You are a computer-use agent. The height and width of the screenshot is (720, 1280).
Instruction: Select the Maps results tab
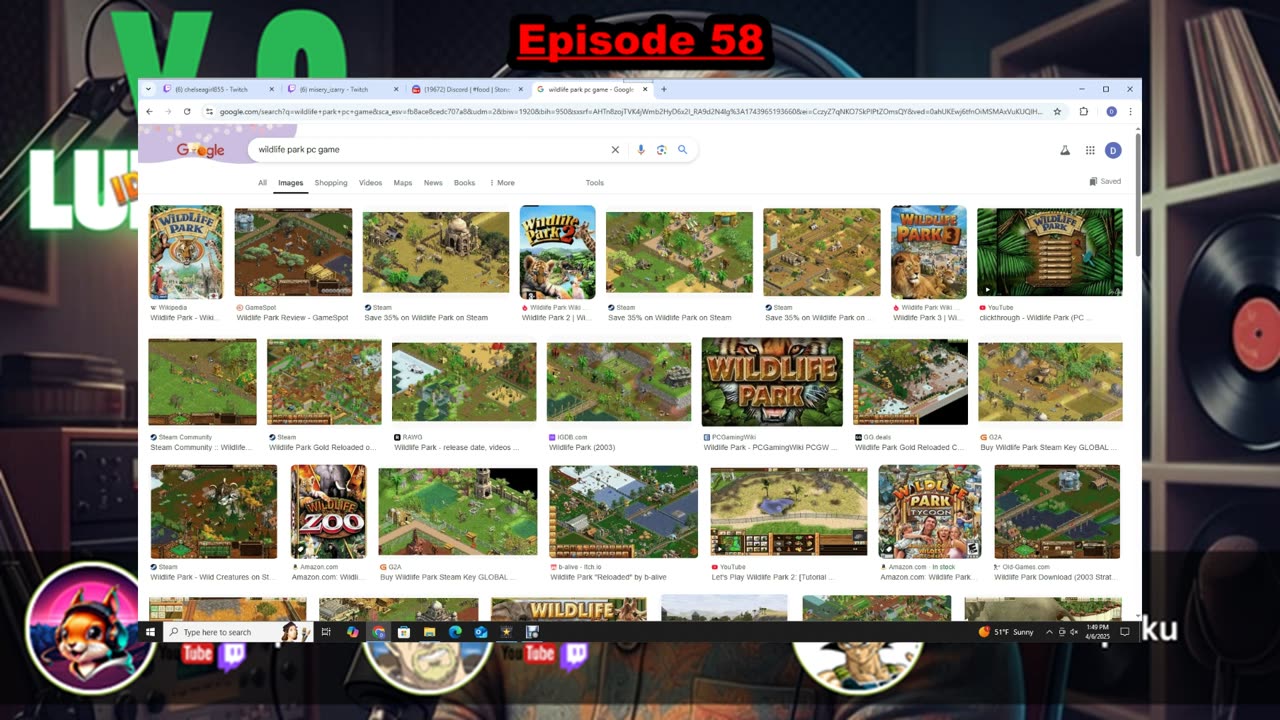click(403, 183)
